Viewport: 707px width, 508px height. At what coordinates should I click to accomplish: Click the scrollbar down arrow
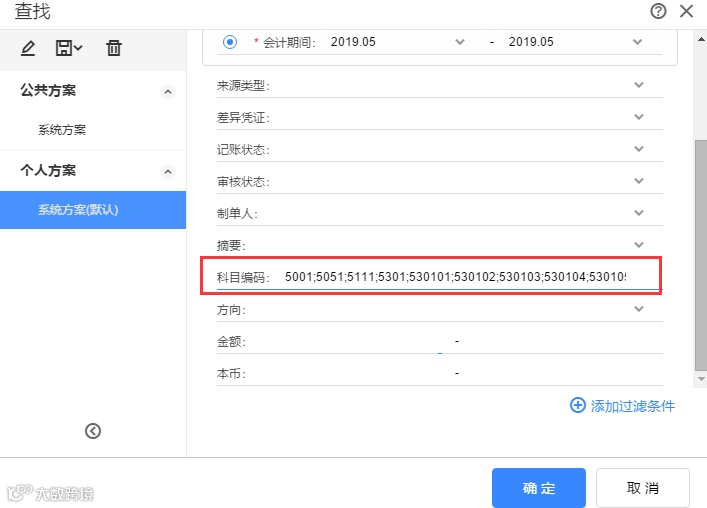pyautogui.click(x=701, y=379)
